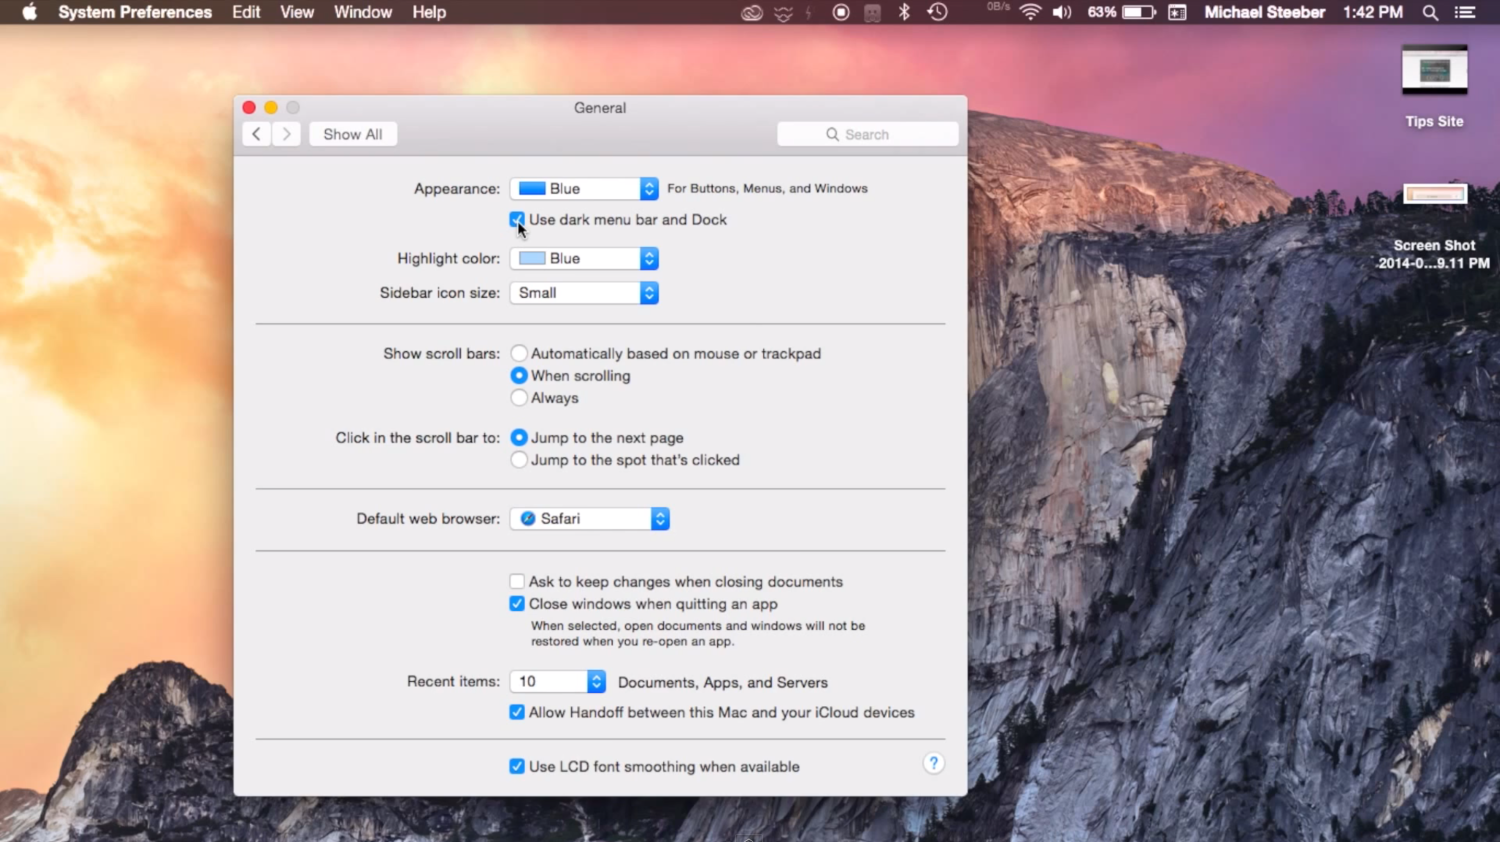
Task: Click the Bluetooth menu bar icon
Action: pos(904,12)
